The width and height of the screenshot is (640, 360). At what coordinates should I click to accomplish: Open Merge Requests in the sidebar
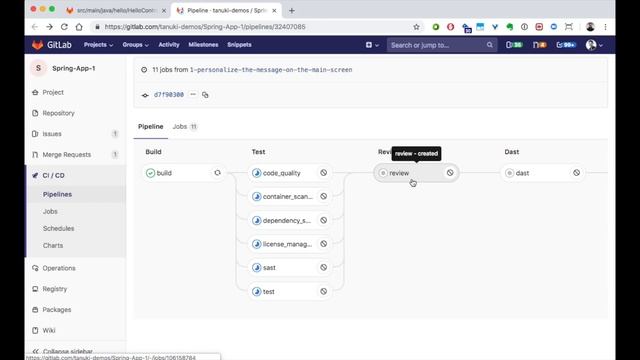[x=67, y=155]
